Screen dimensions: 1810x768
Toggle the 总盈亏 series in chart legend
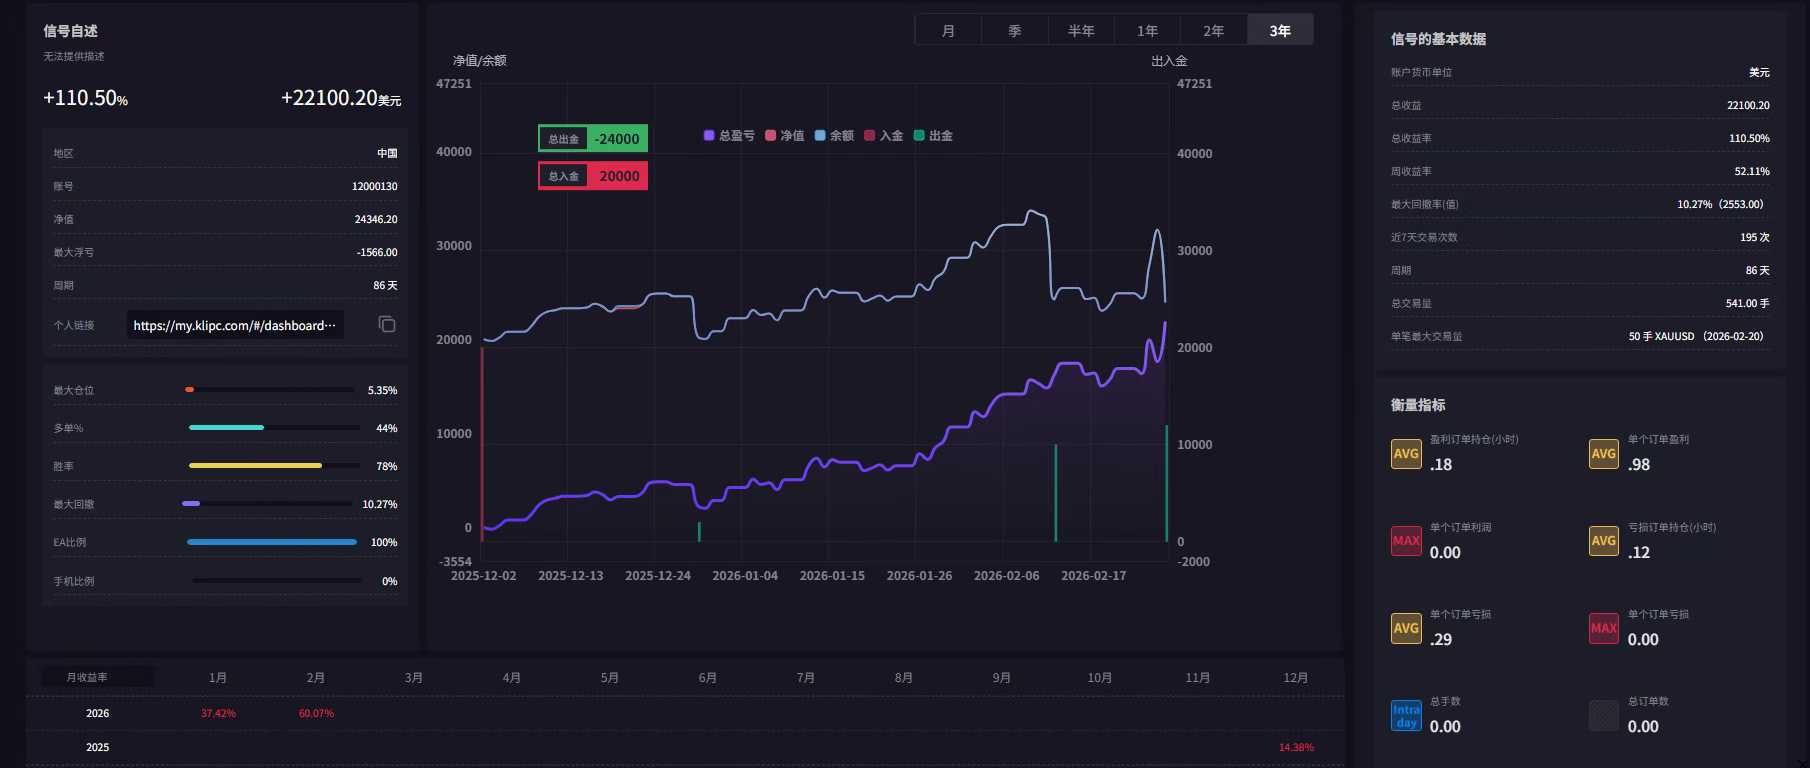pos(729,136)
